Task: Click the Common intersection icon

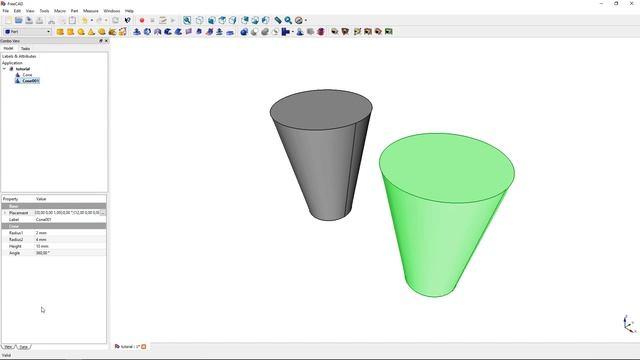Action: coord(276,31)
